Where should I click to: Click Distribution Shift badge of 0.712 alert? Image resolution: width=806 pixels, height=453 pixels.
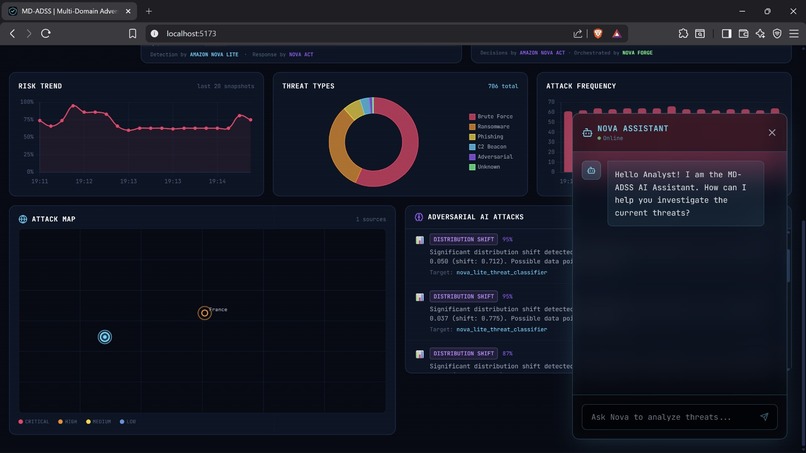click(464, 239)
